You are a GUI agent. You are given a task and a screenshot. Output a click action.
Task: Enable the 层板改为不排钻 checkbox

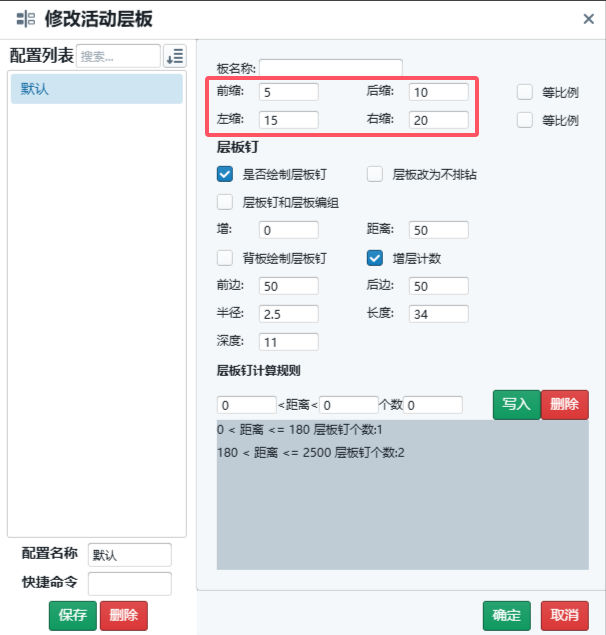coord(375,174)
